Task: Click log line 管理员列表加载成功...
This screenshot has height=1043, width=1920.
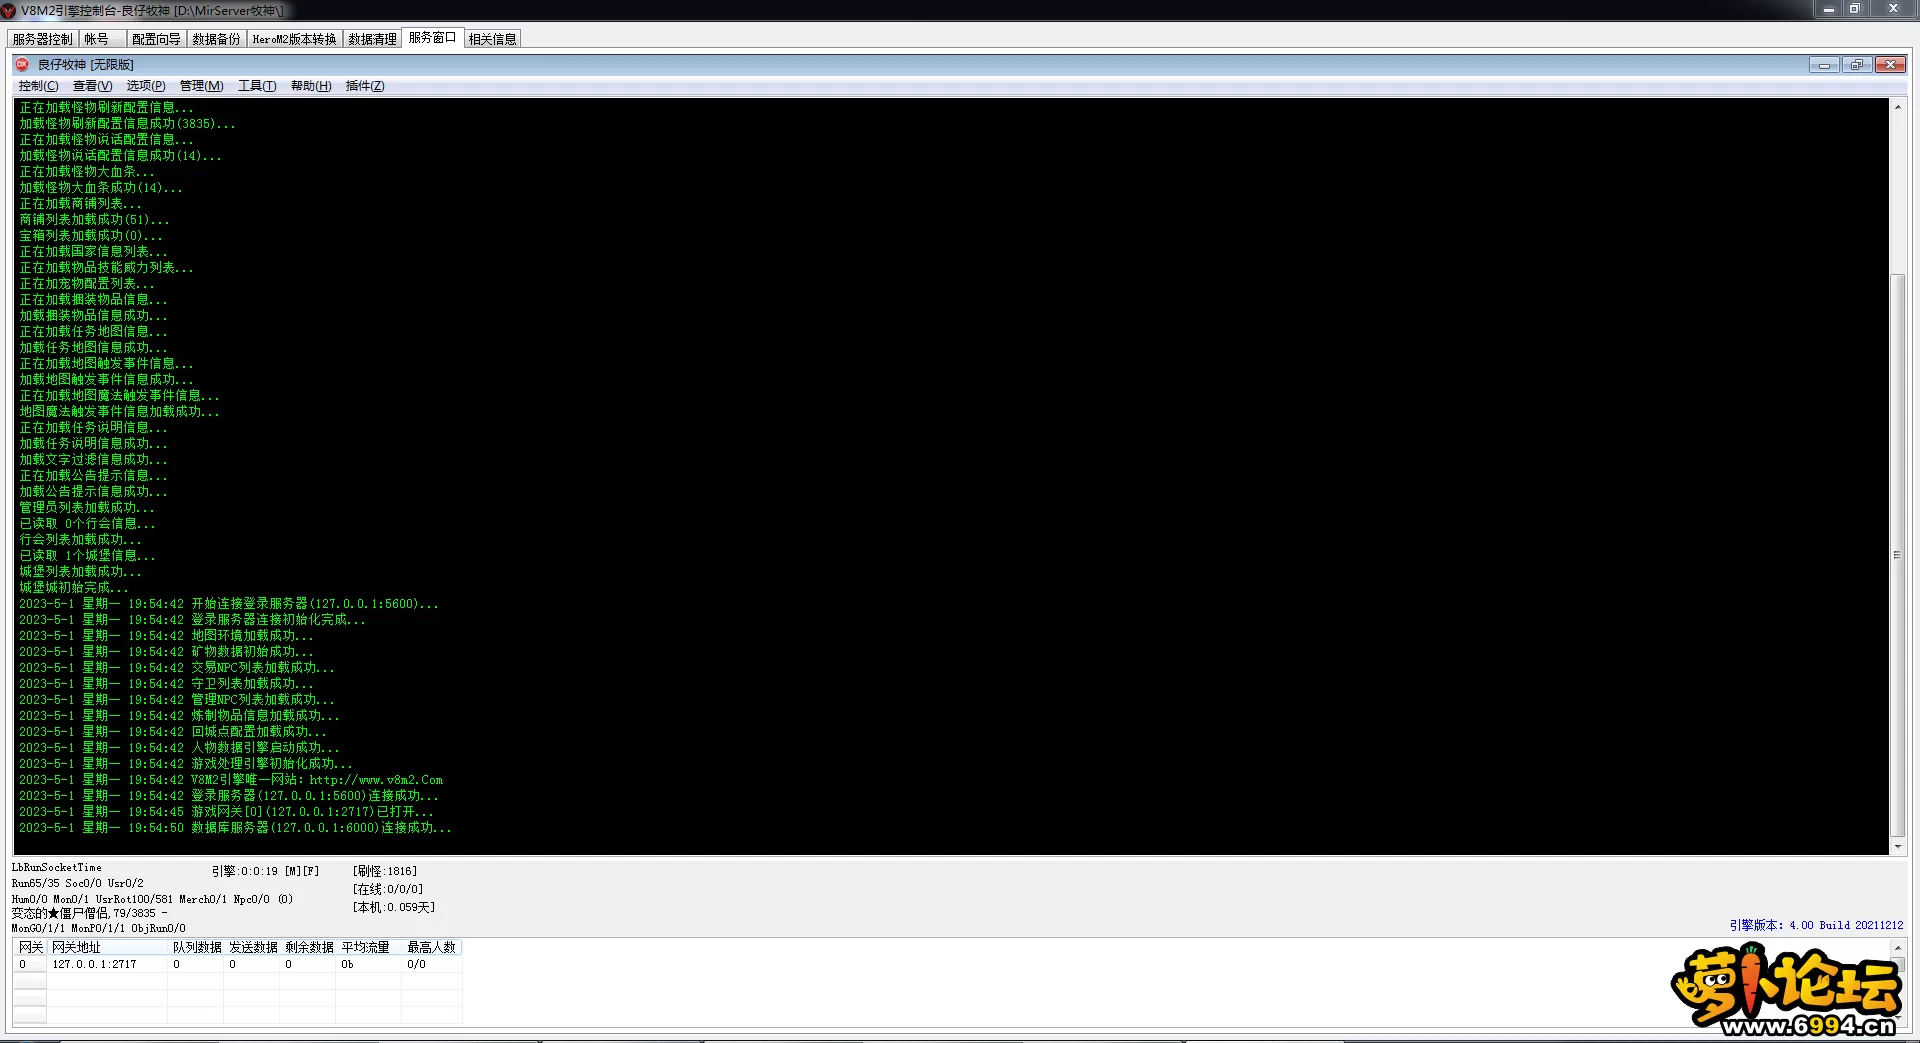Action: tap(87, 508)
